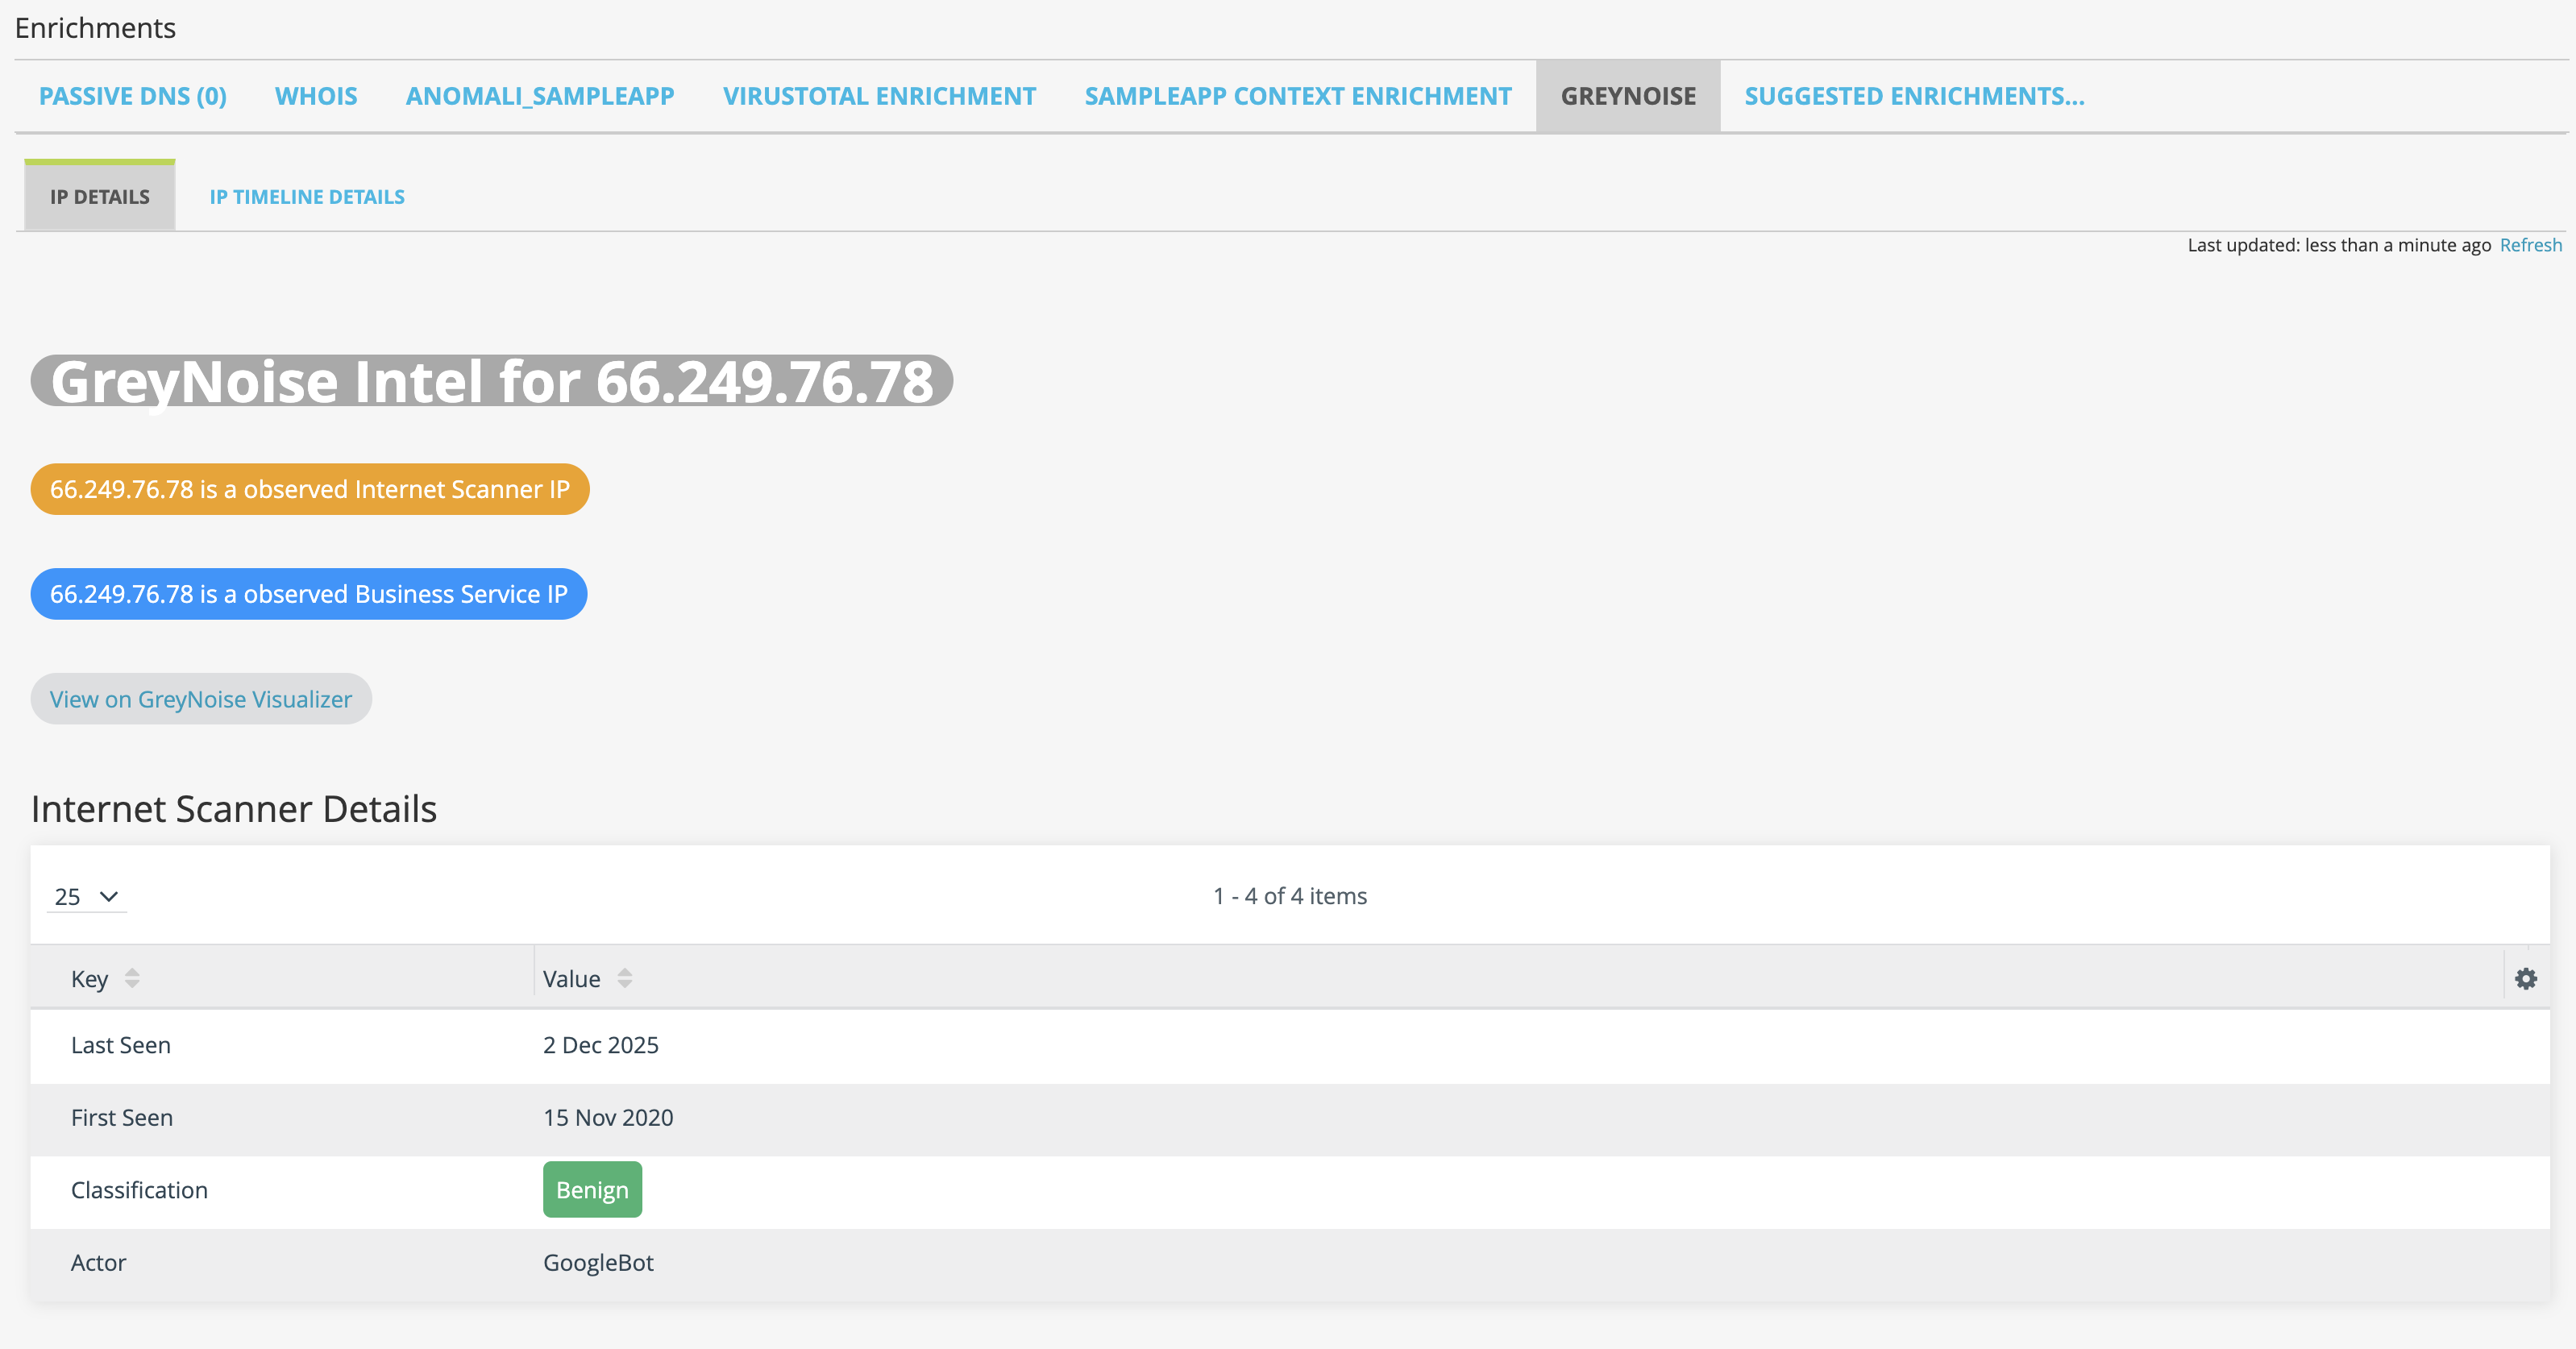Image resolution: width=2576 pixels, height=1349 pixels.
Task: Switch to SampleApp Context Enrichment tab
Action: (1297, 96)
